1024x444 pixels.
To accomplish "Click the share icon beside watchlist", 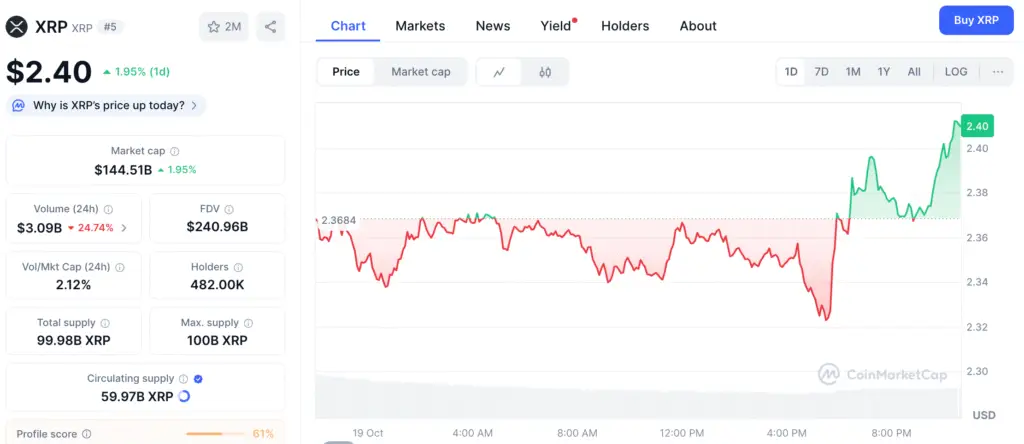I will click(x=270, y=27).
